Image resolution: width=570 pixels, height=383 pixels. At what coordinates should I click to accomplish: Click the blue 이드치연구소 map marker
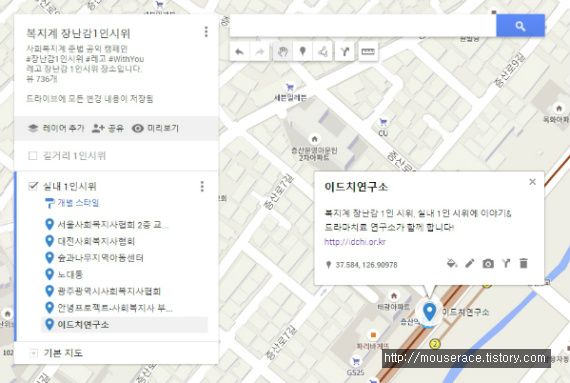[429, 313]
